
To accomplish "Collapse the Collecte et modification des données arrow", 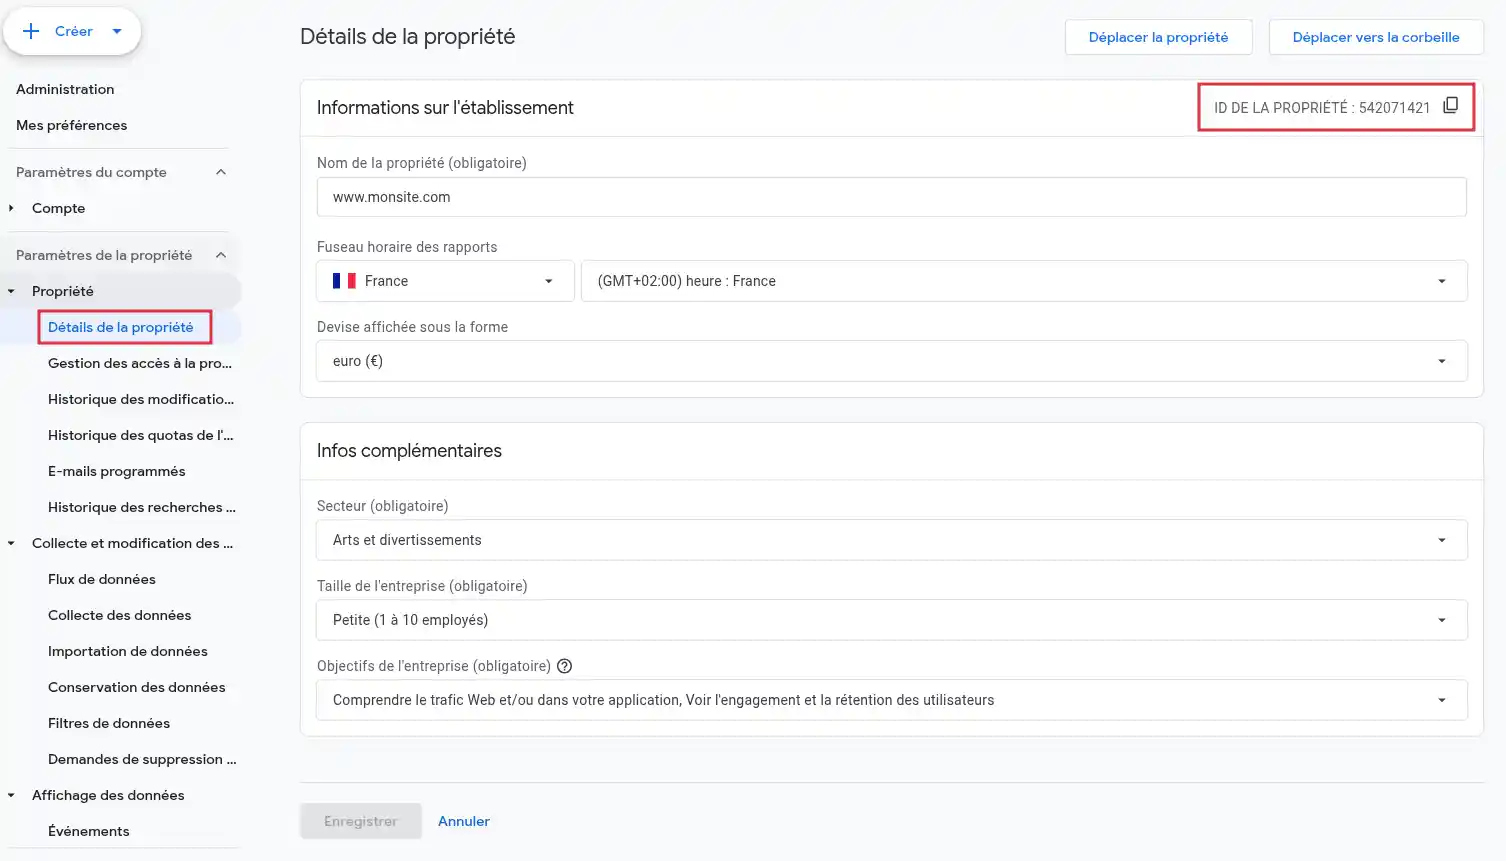I will [x=11, y=543].
